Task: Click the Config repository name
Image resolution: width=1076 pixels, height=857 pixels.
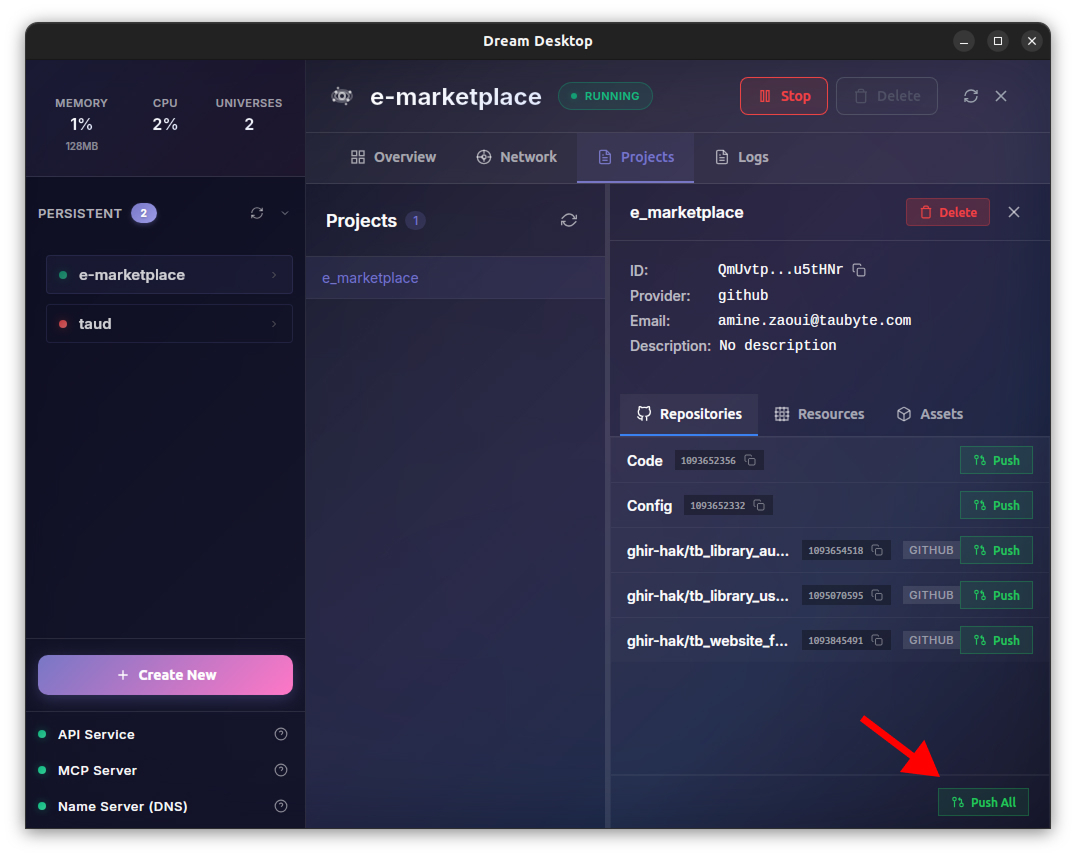Action: click(649, 506)
